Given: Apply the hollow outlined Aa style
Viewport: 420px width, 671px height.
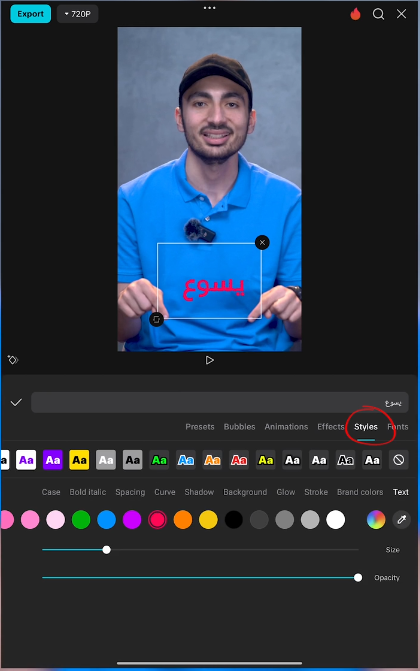Looking at the screenshot, I should coord(346,460).
